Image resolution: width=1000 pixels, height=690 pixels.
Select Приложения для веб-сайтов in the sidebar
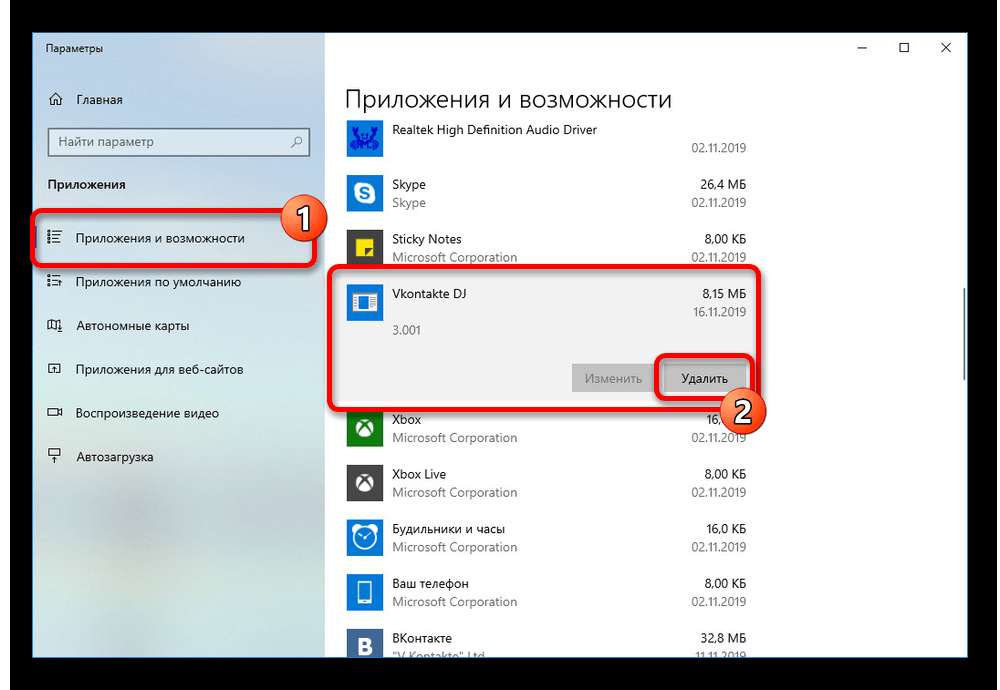point(159,369)
